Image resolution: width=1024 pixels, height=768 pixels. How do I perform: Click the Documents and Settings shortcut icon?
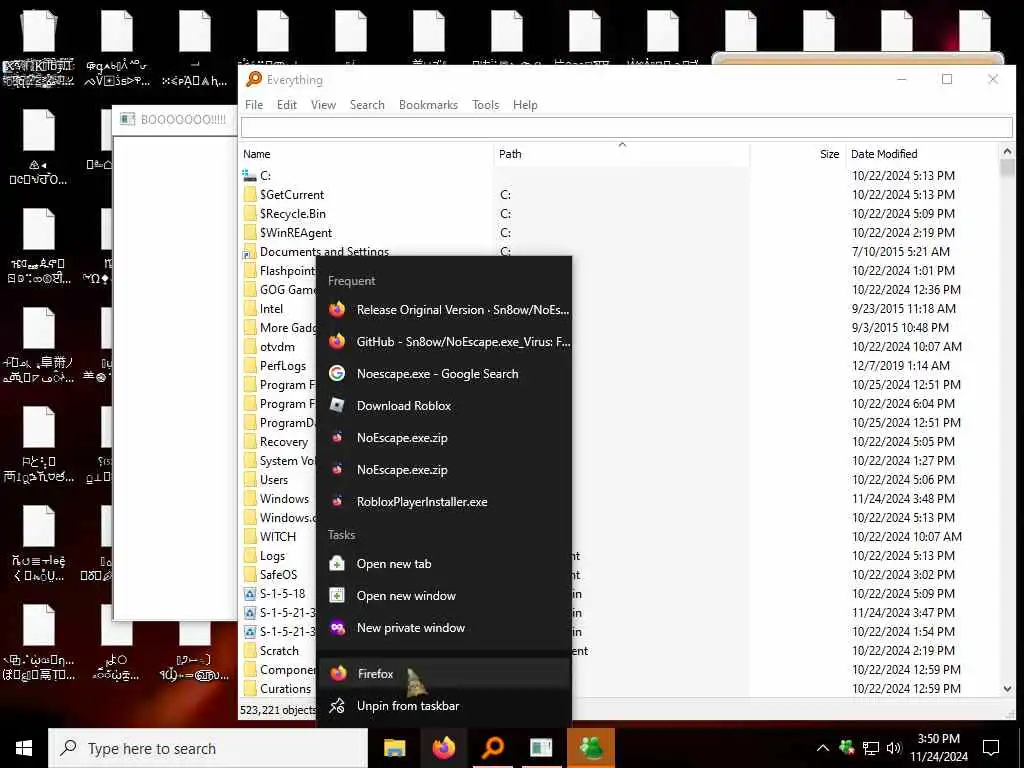(249, 251)
